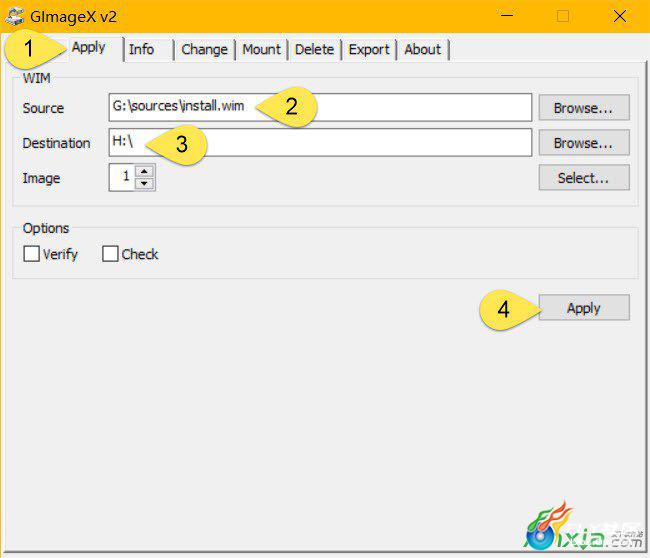Switch to the Mount tab
Screen dimensions: 650x558
[262, 50]
